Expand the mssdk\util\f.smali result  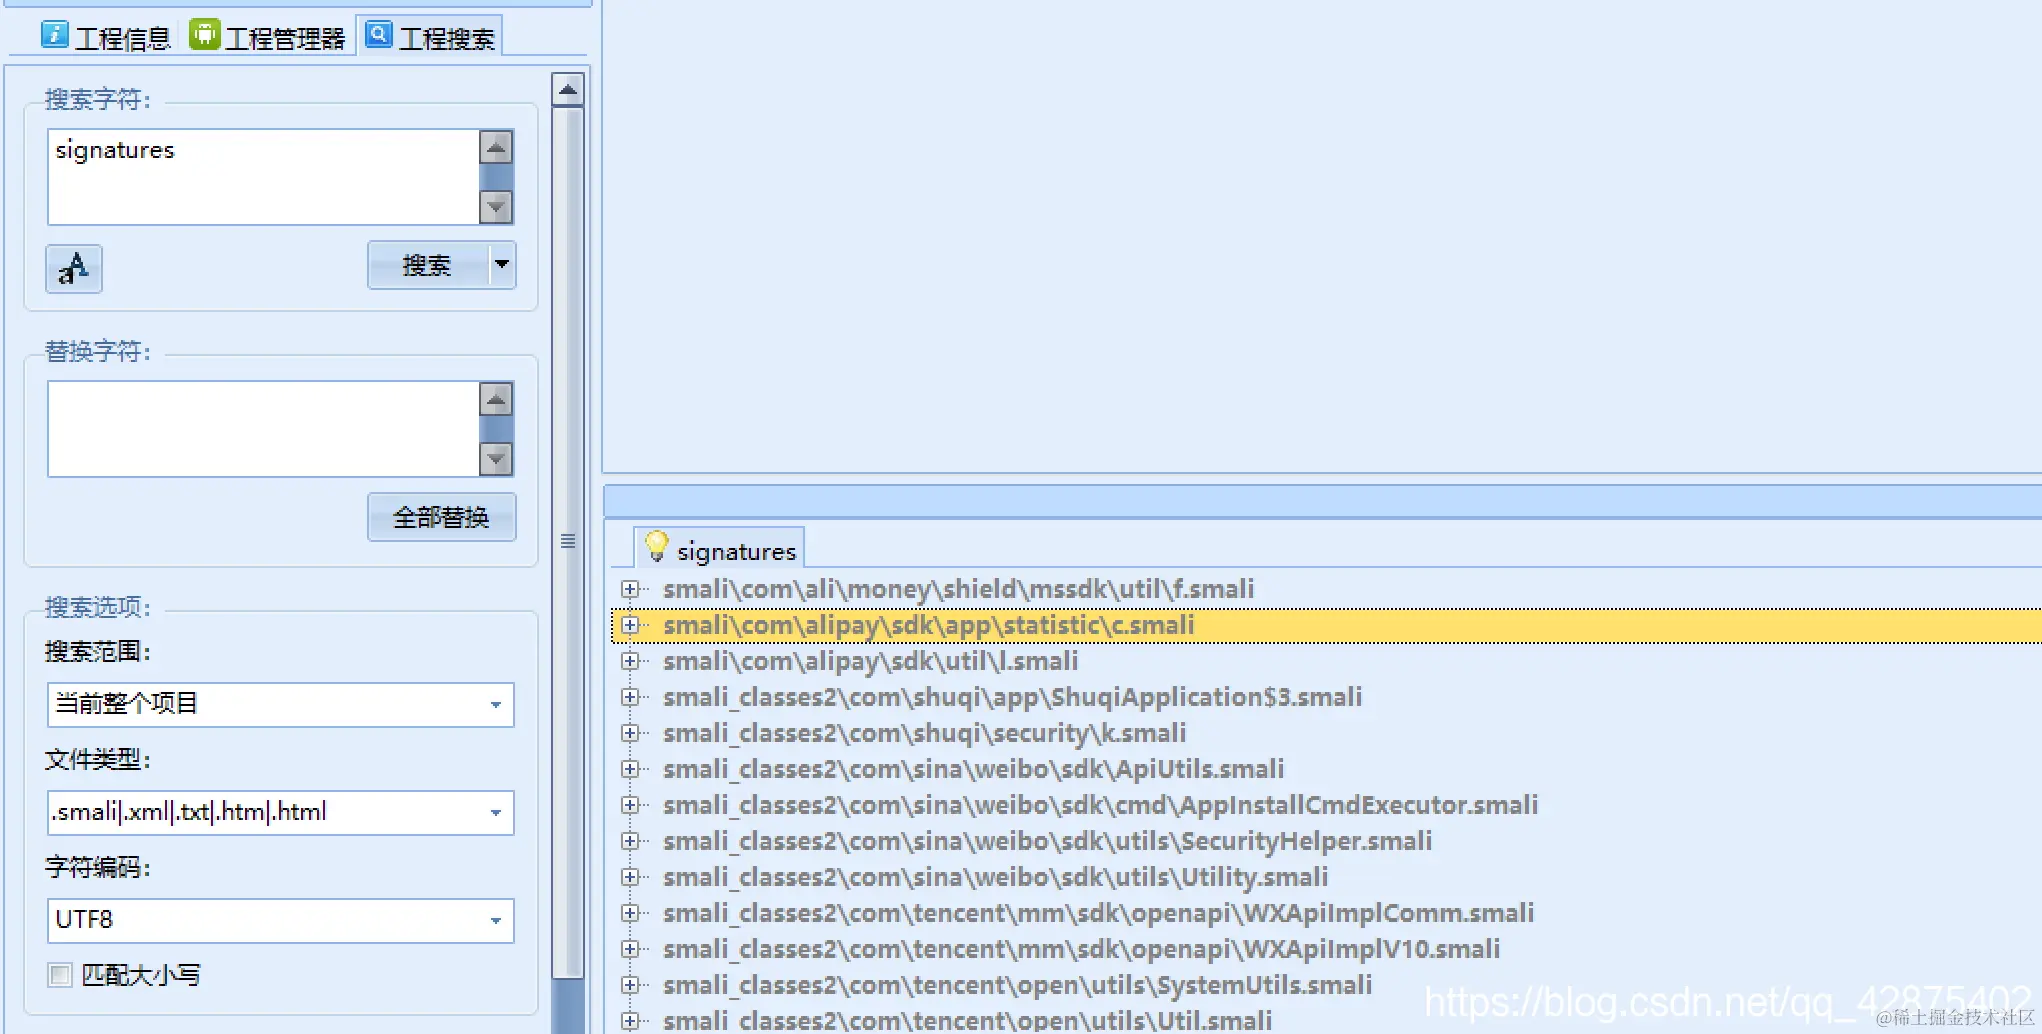[630, 589]
